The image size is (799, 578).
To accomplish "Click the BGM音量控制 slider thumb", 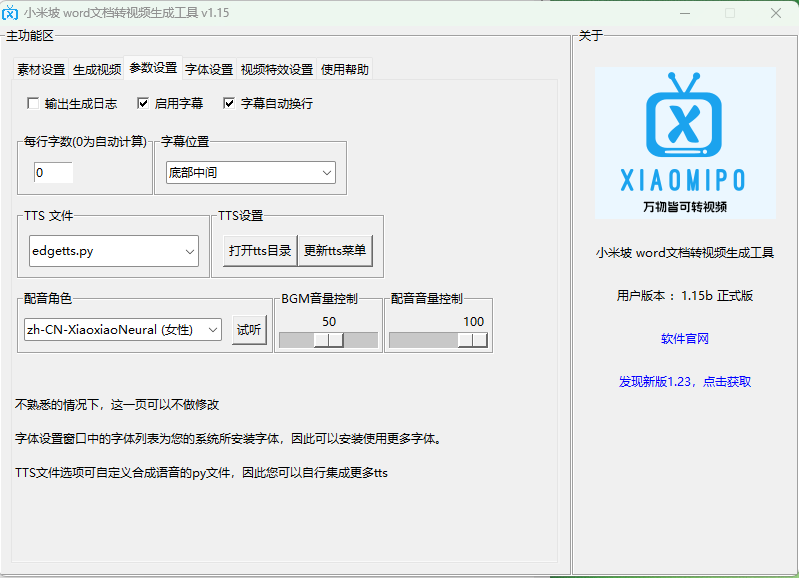I will point(329,340).
